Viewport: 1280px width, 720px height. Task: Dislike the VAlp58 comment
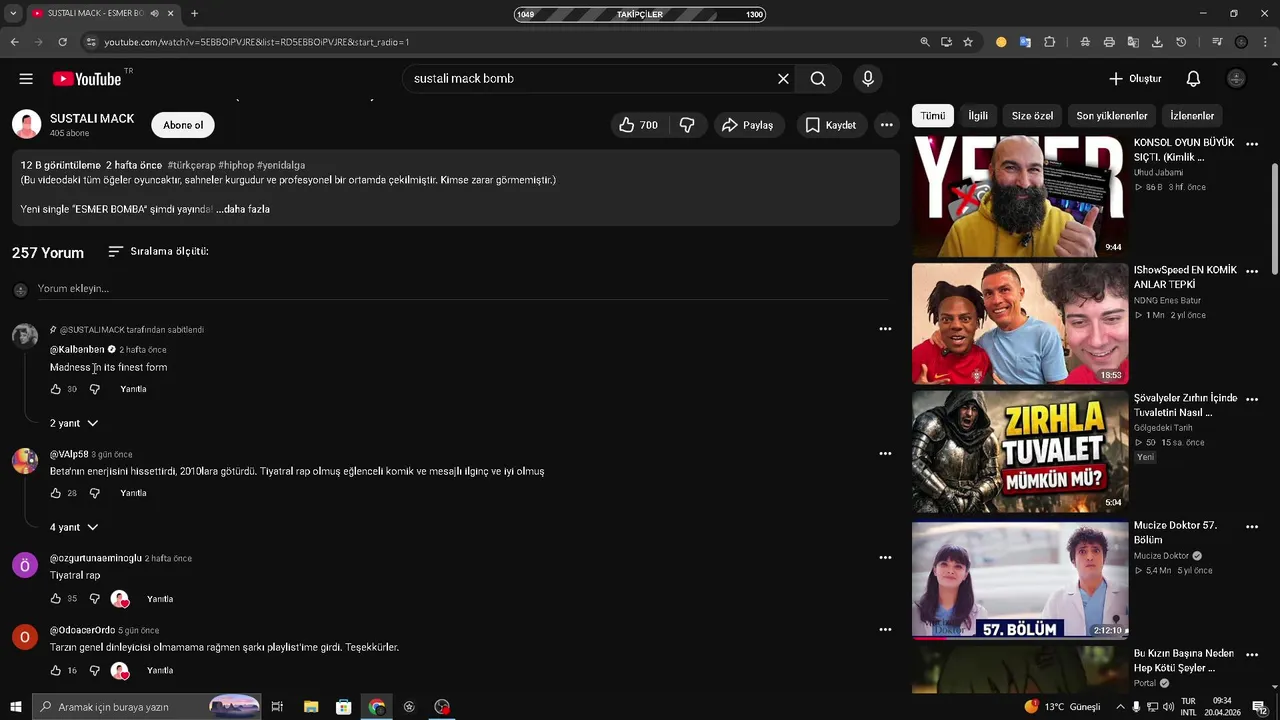point(95,493)
